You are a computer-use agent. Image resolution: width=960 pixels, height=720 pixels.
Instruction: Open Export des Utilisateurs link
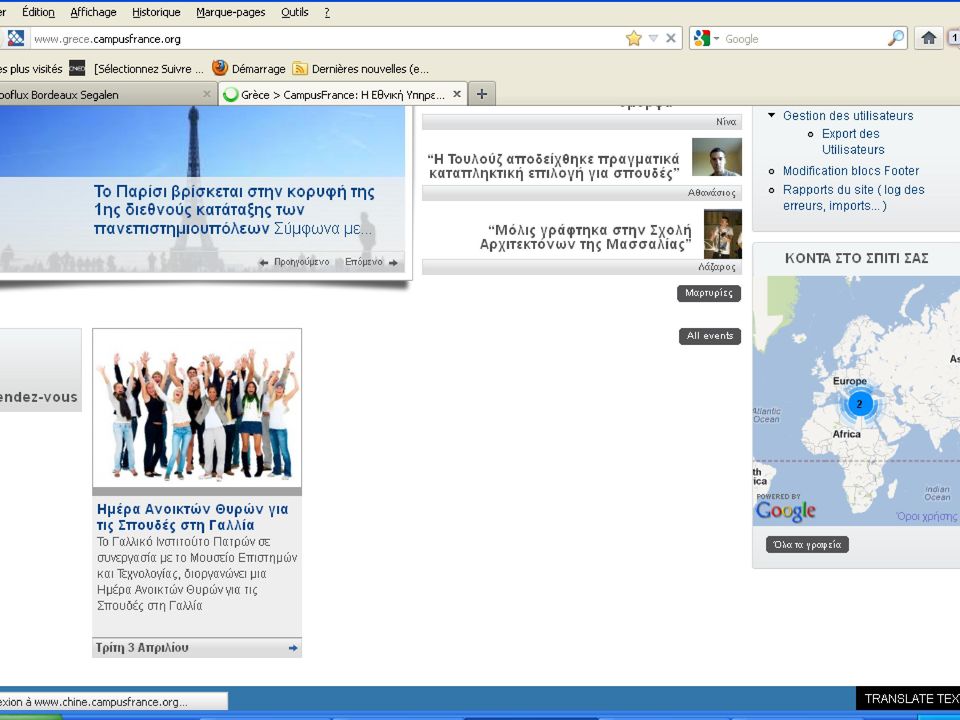pyautogui.click(x=853, y=141)
